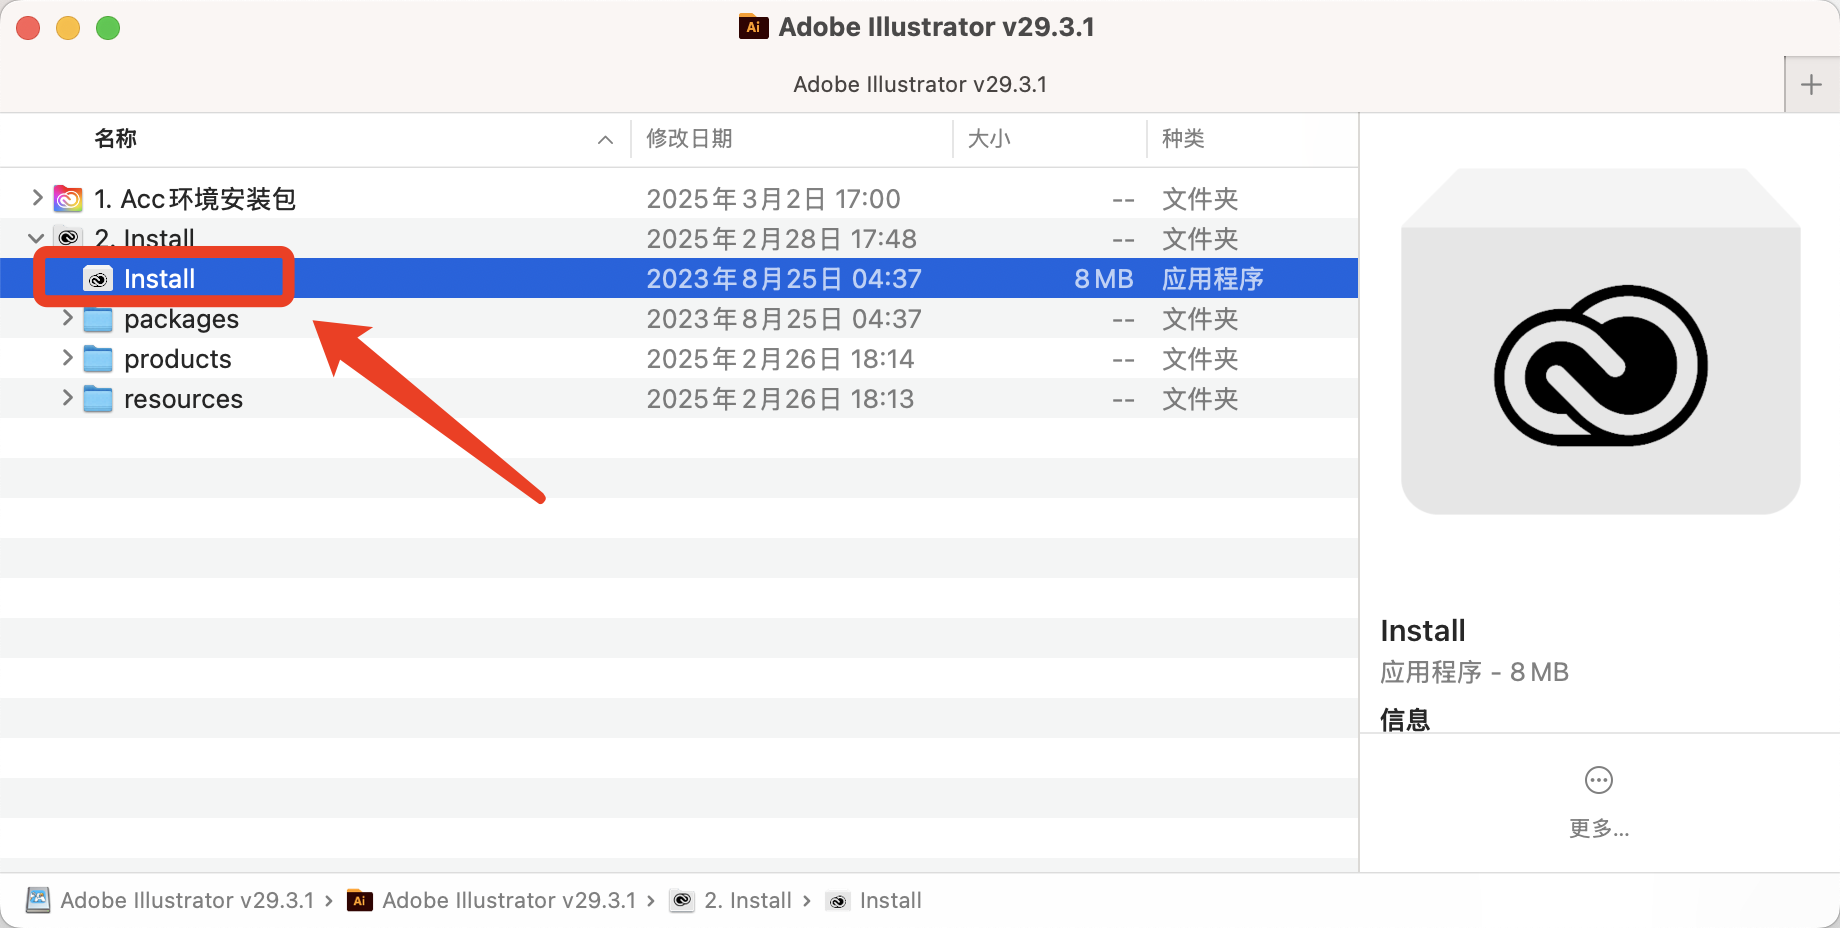Click the Ai icon in path bar
The width and height of the screenshot is (1840, 928).
(360, 901)
